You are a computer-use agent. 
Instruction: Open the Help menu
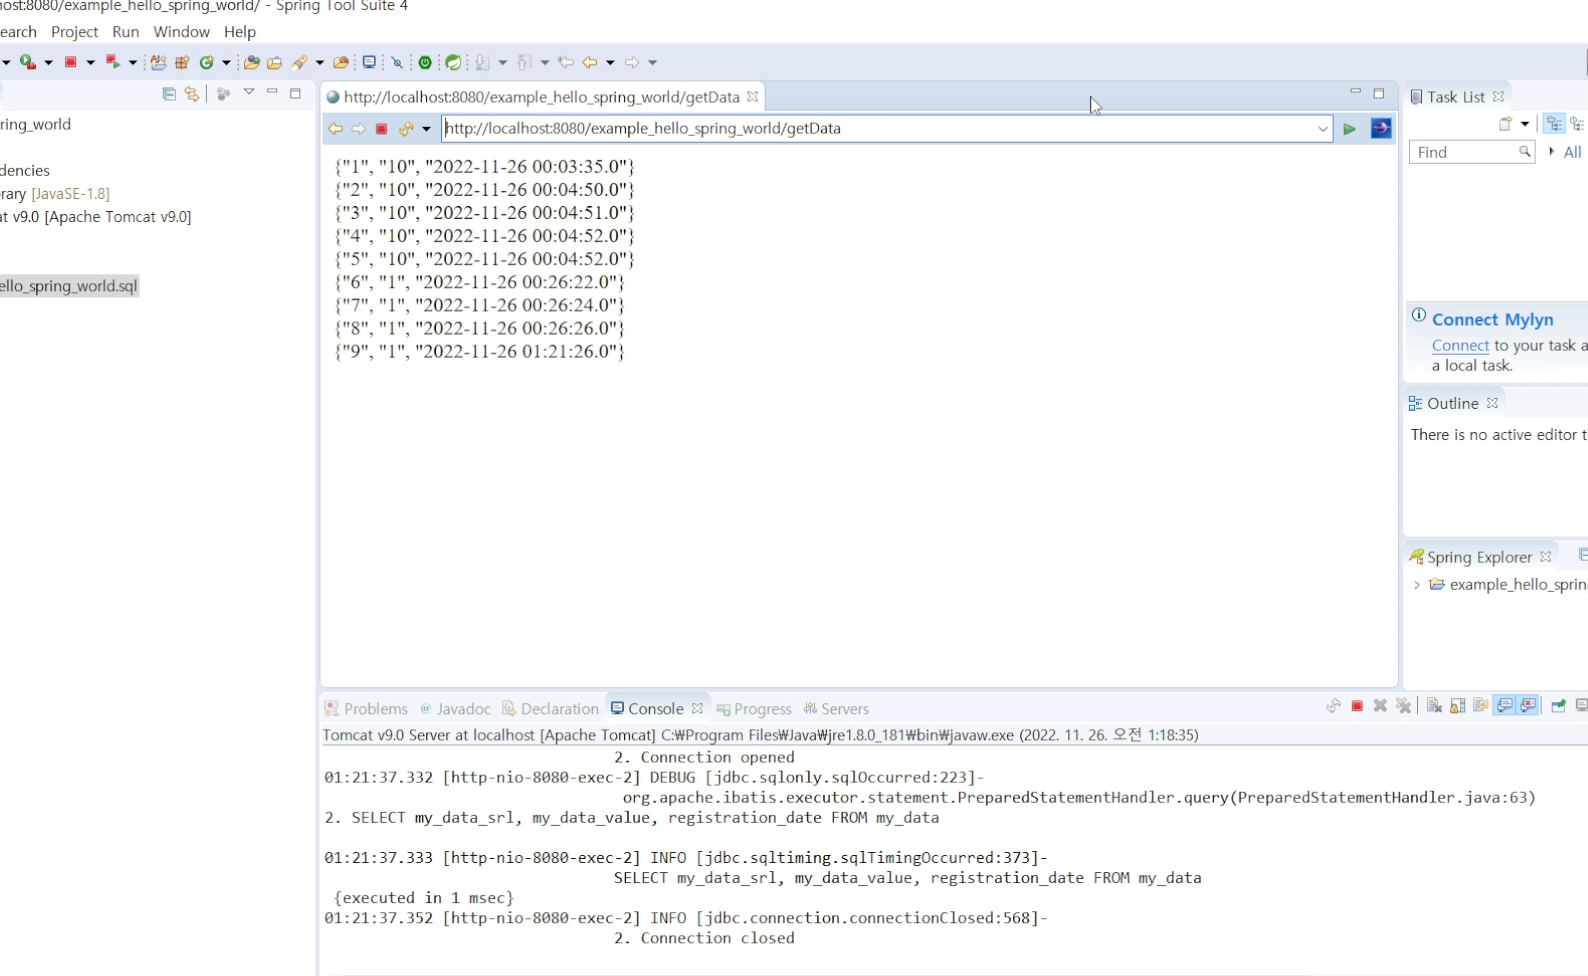240,32
